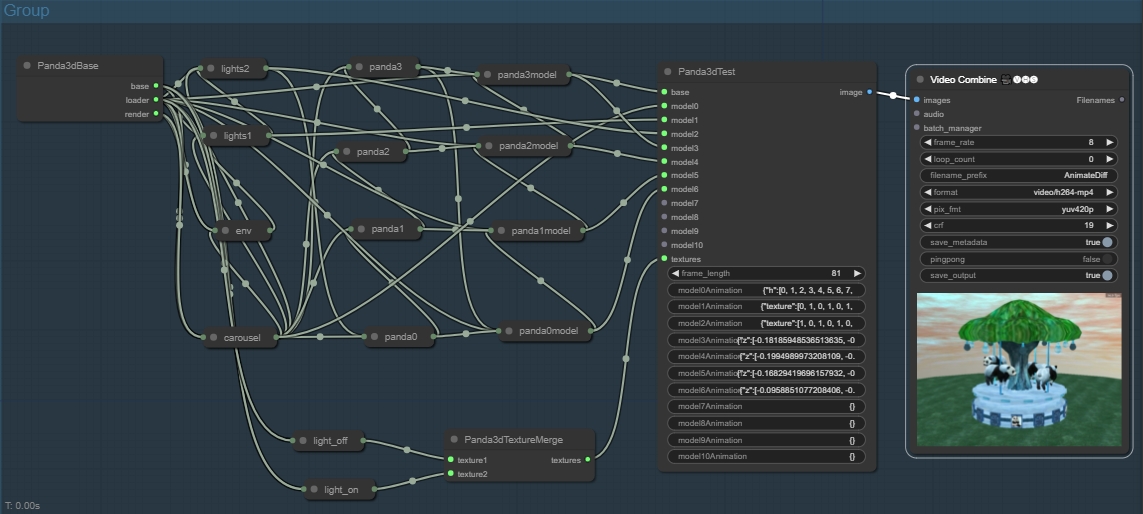Collapse the Panda3dTextureMerge node dot
The height and width of the screenshot is (514, 1143).
click(454, 440)
